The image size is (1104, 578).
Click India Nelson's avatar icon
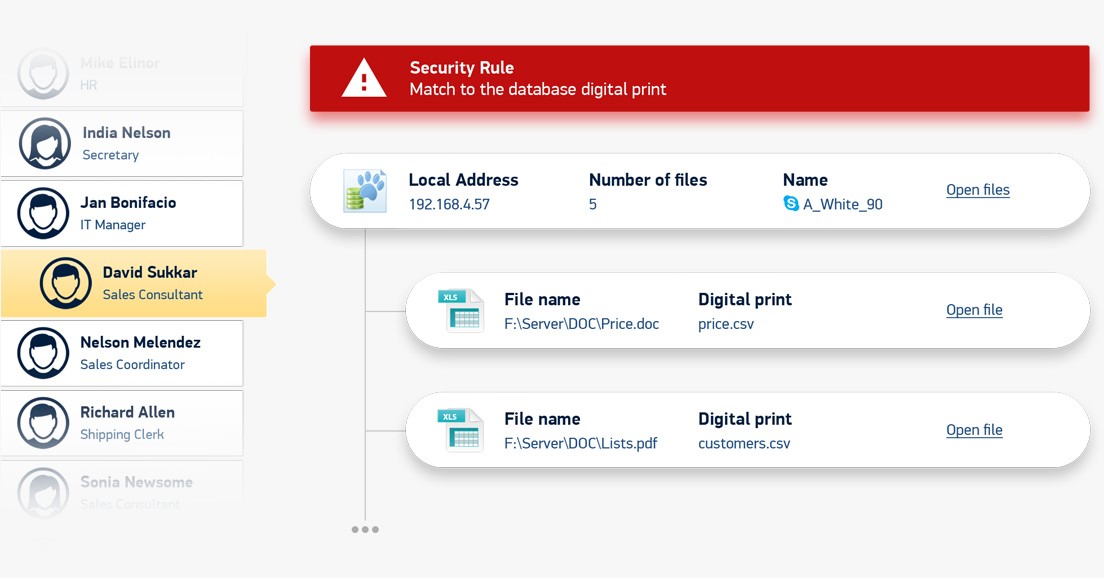tap(44, 144)
